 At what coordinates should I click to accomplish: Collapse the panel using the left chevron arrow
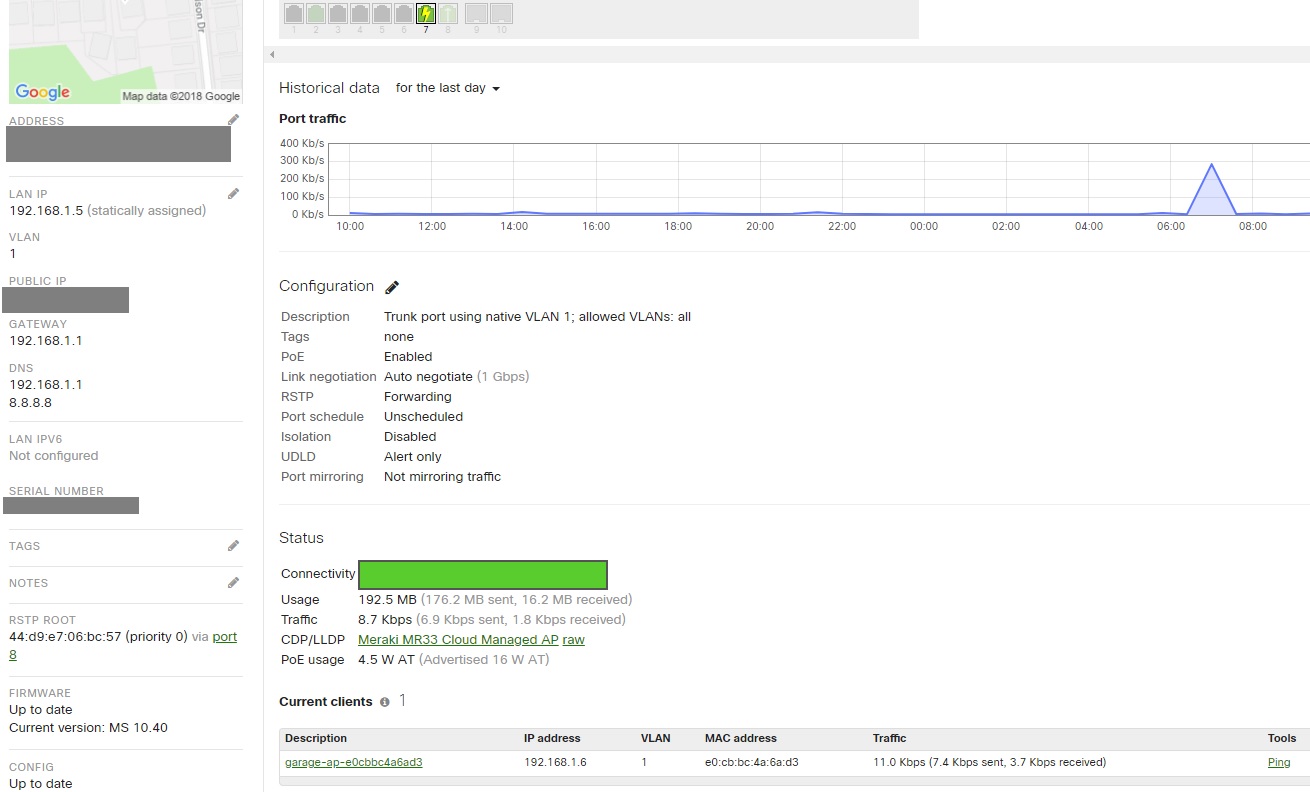tap(271, 54)
